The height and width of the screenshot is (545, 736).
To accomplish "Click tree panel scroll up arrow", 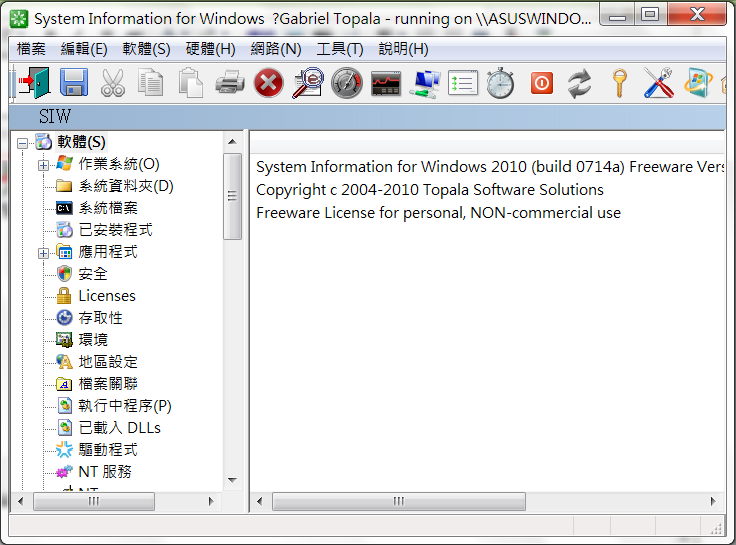I will pyautogui.click(x=232, y=142).
